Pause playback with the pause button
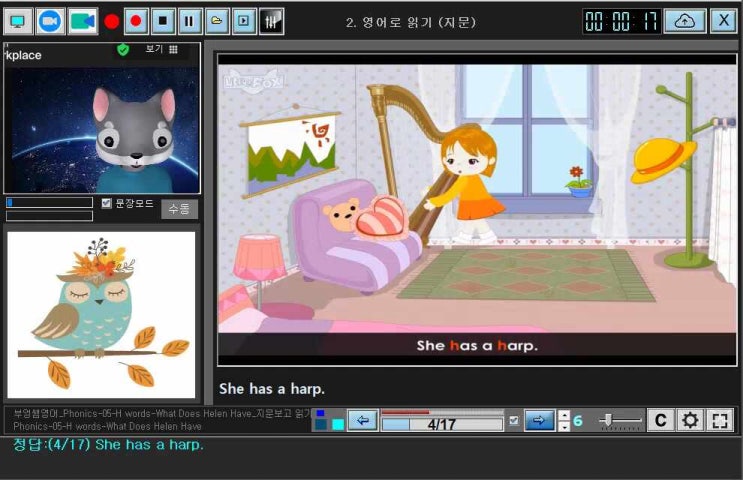Image resolution: width=743 pixels, height=480 pixels. [x=190, y=20]
